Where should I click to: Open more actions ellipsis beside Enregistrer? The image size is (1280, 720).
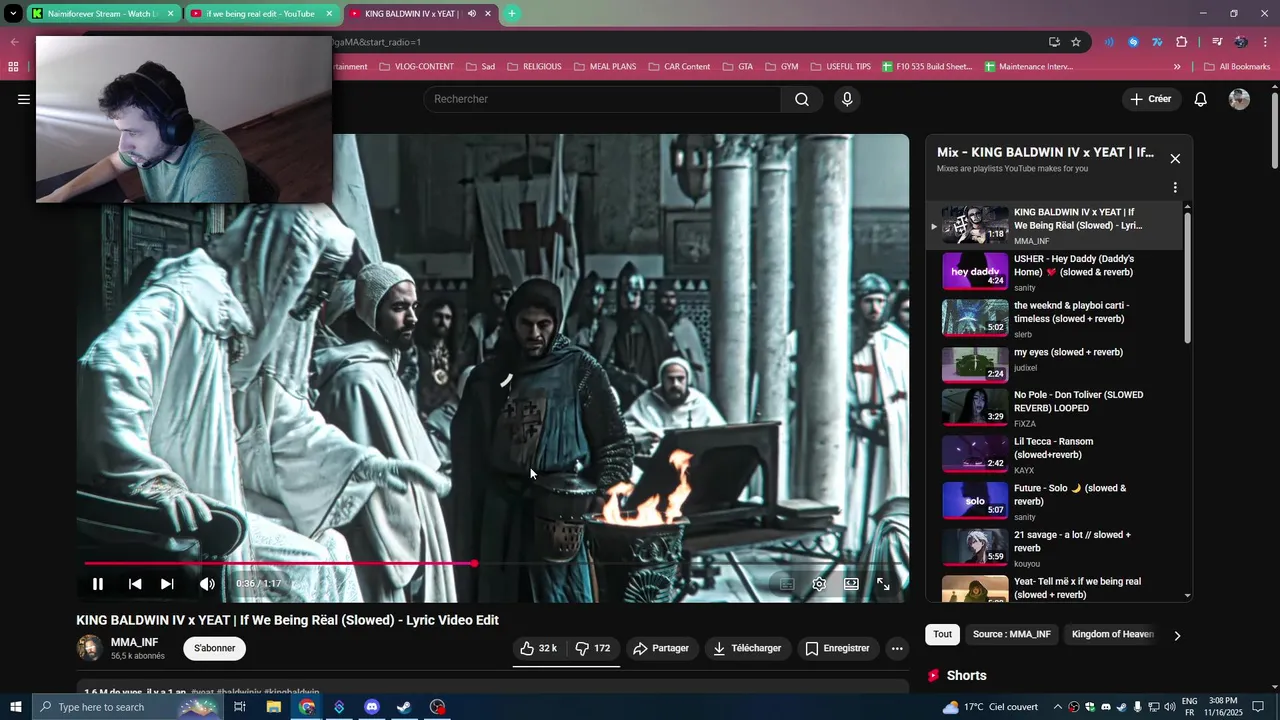[x=897, y=648]
